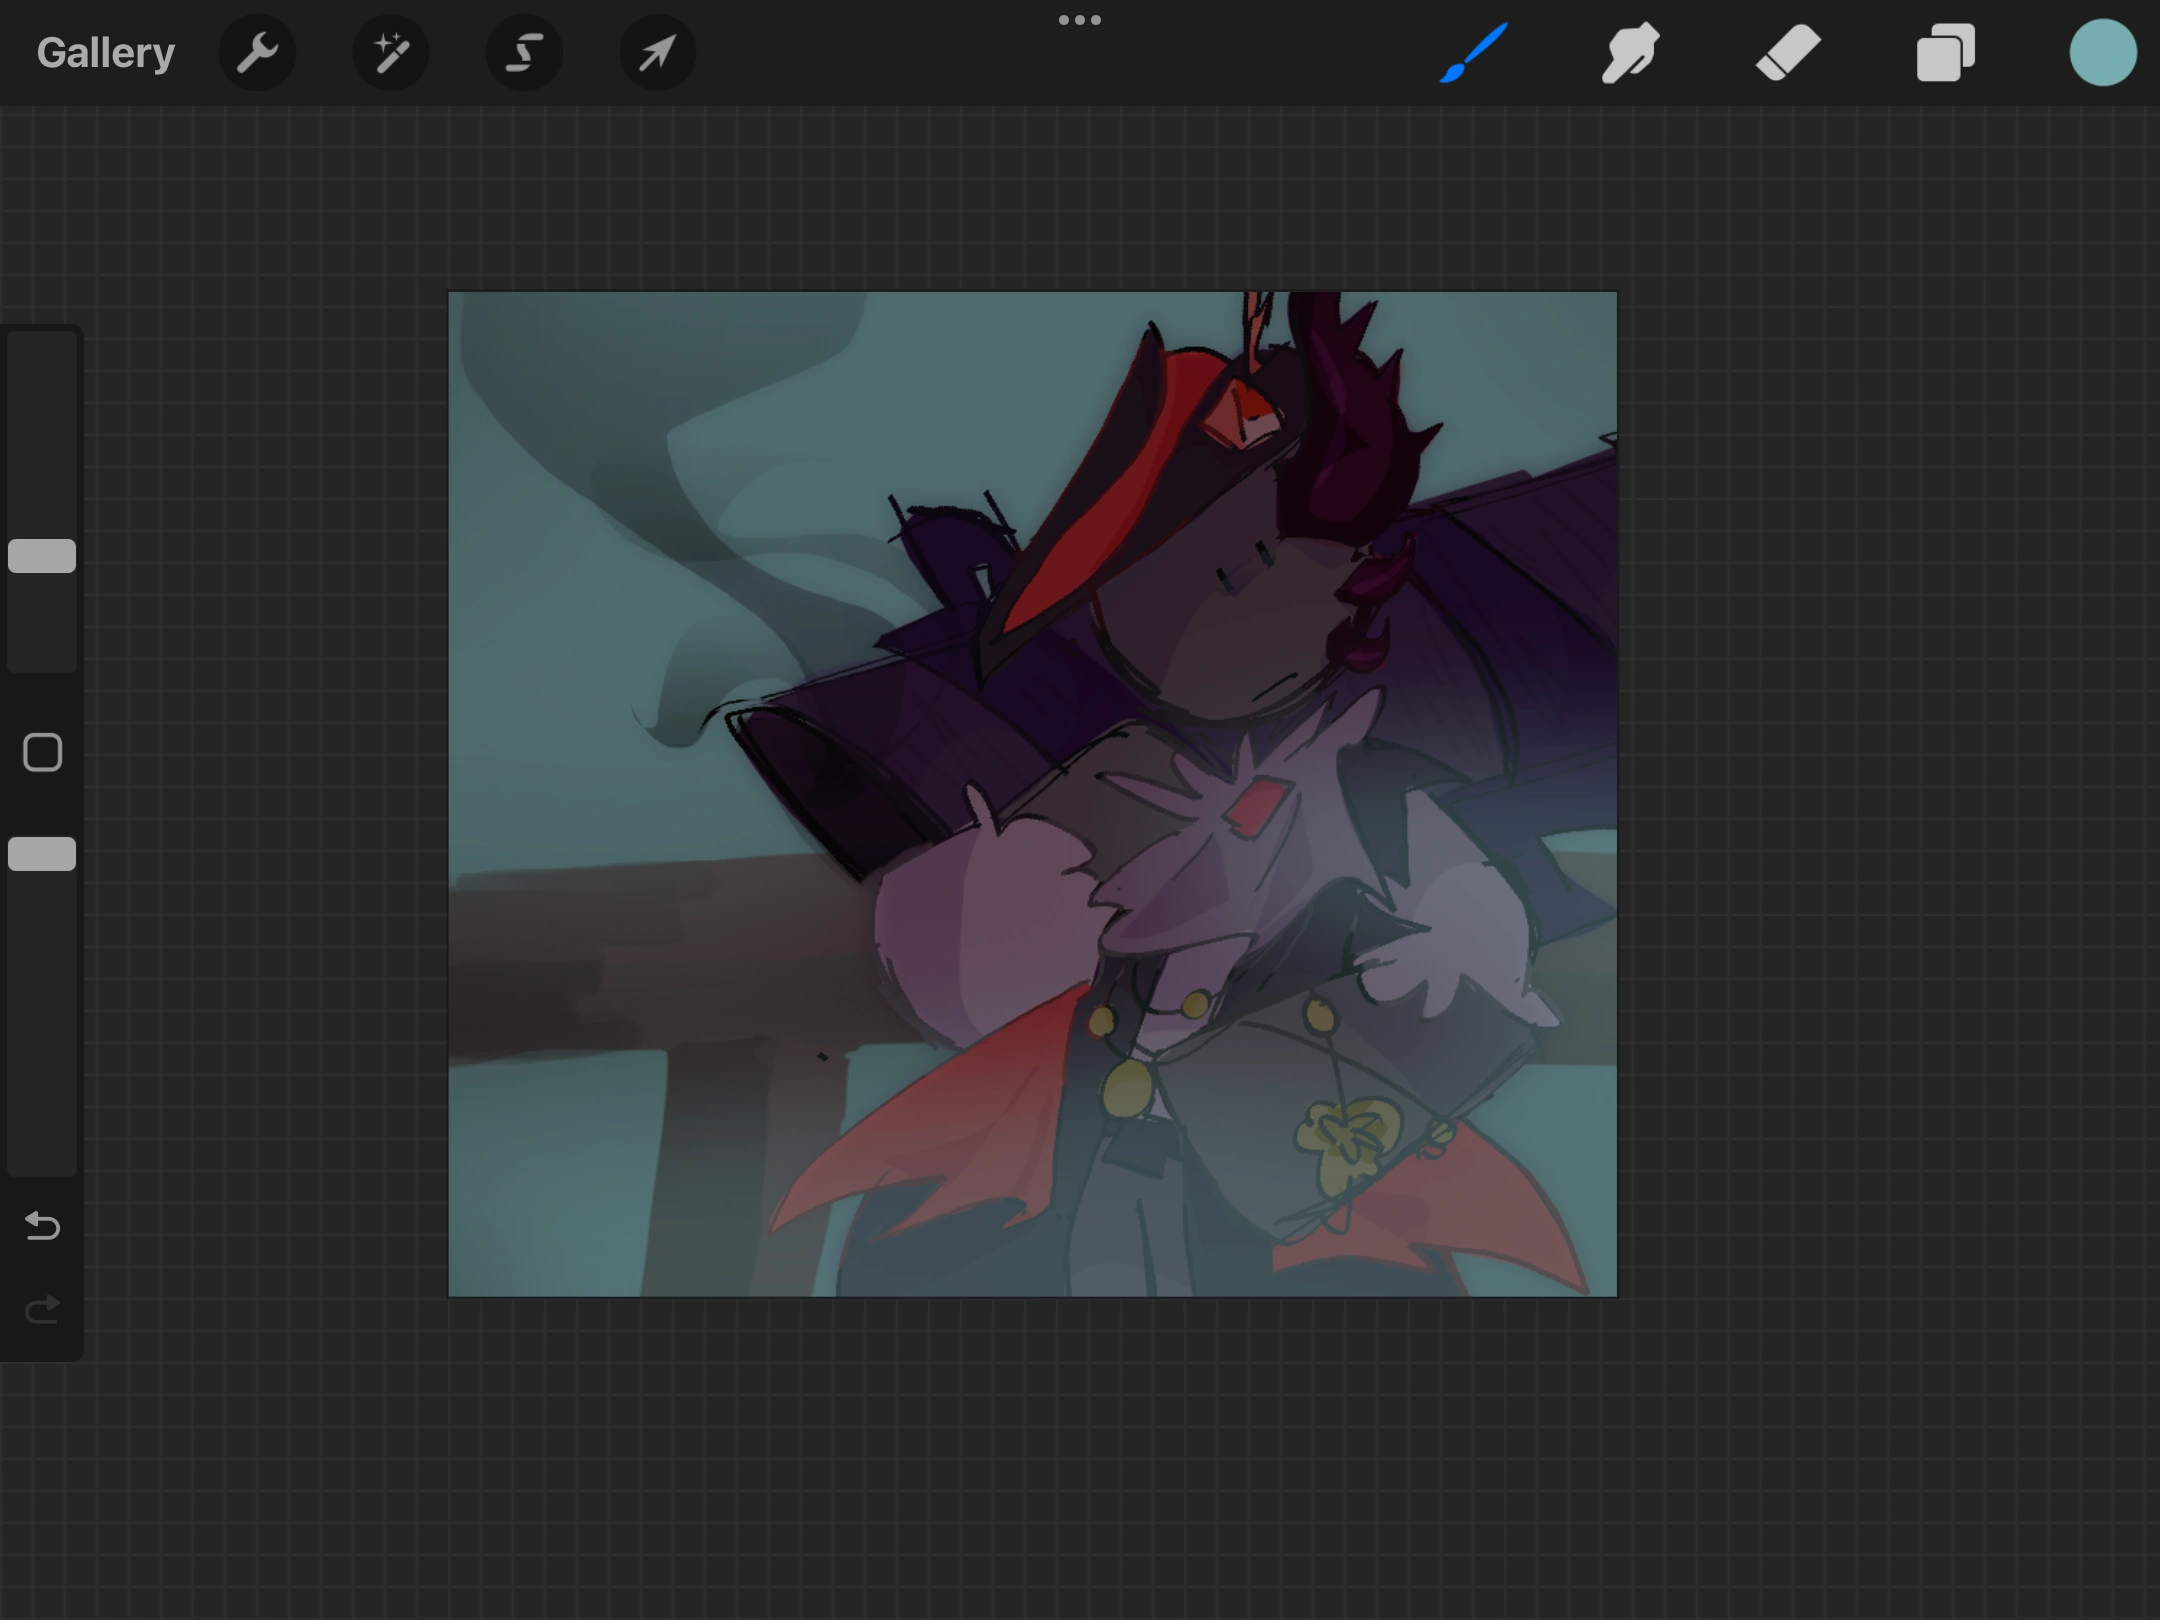Activate the Transform arrow tool
This screenshot has height=1620, width=2160.
(657, 53)
